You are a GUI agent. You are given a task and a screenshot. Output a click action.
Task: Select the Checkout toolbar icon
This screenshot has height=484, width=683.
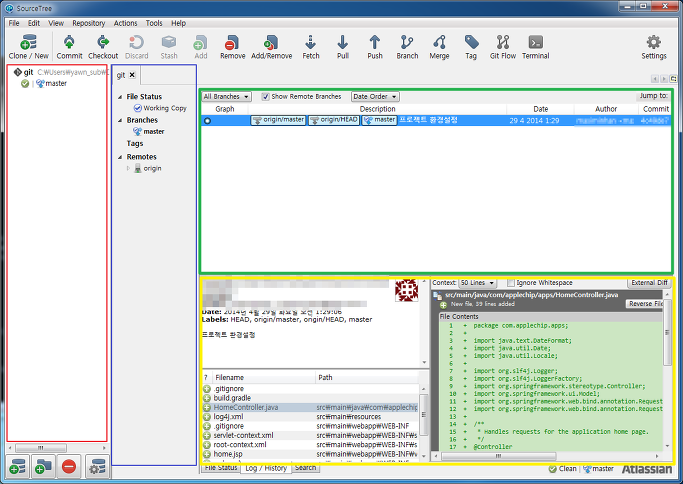pyautogui.click(x=103, y=47)
